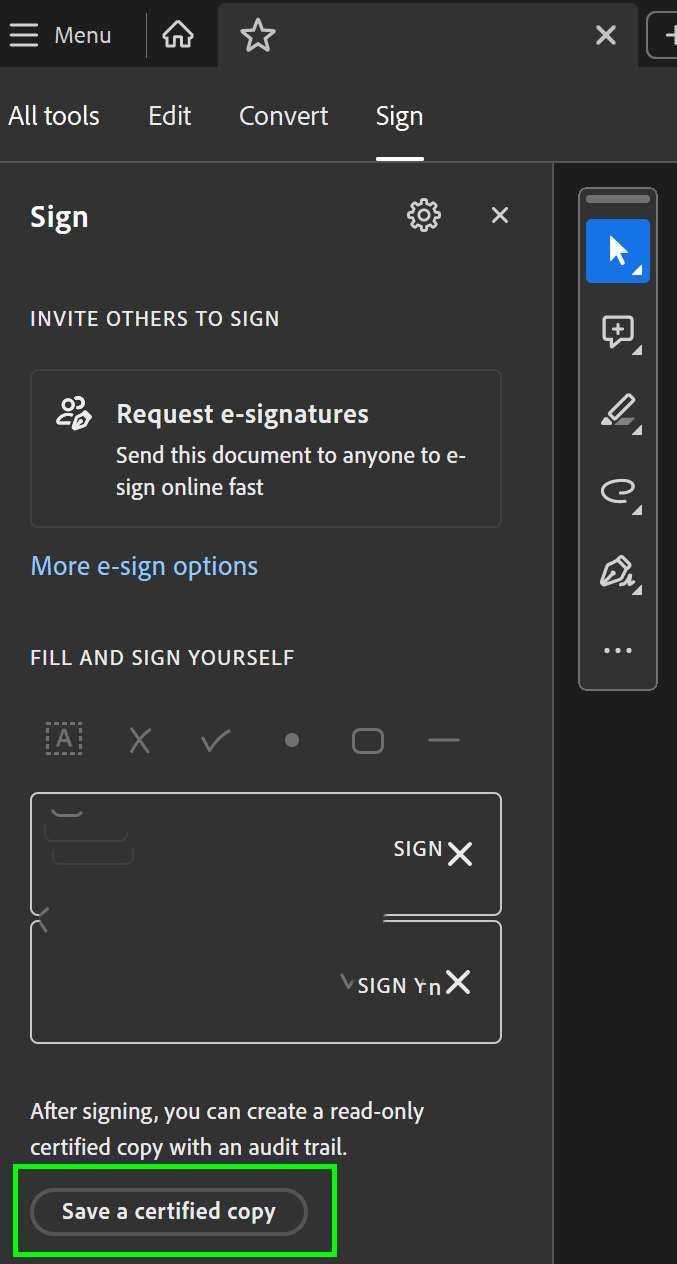Viewport: 677px width, 1264px height.
Task: Open the Sign panel settings gear
Action: [423, 215]
